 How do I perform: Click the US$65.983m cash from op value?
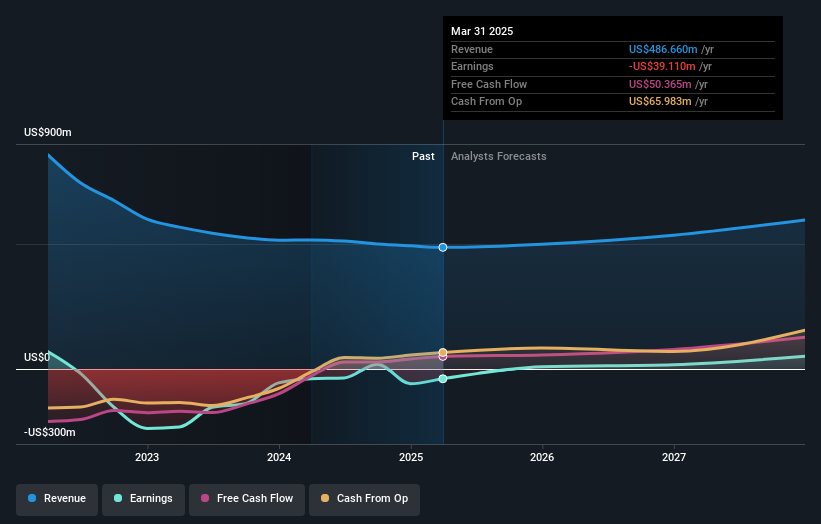660,102
